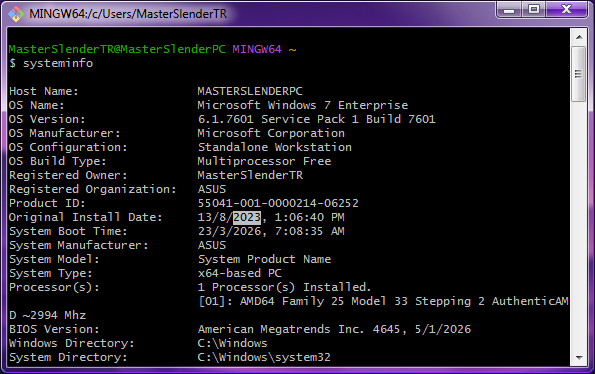Click 'C:\Windows\system32' value
The image size is (595, 374).
[264, 357]
